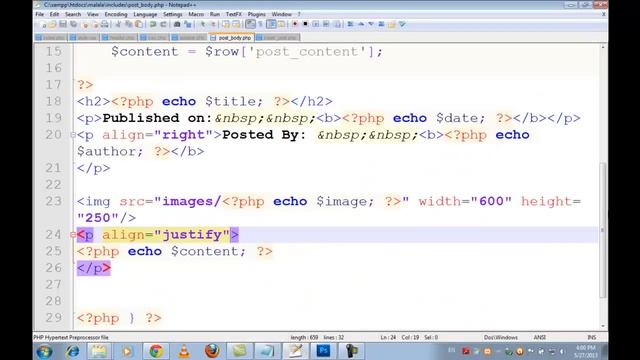Screen dimensions: 640x360
Task: Select the post_body.php tab
Action: pyautogui.click(x=231, y=38)
